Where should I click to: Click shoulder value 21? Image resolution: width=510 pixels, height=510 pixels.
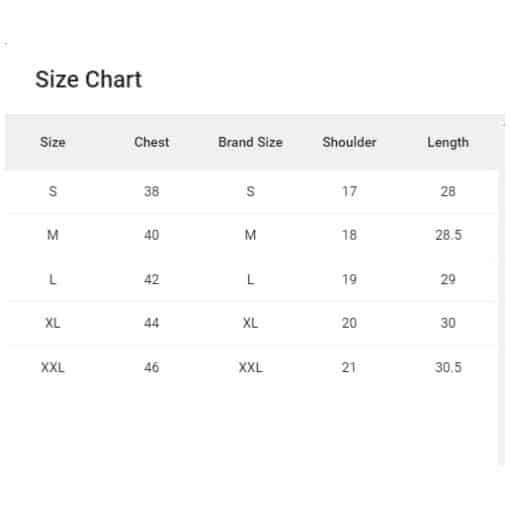(x=349, y=367)
